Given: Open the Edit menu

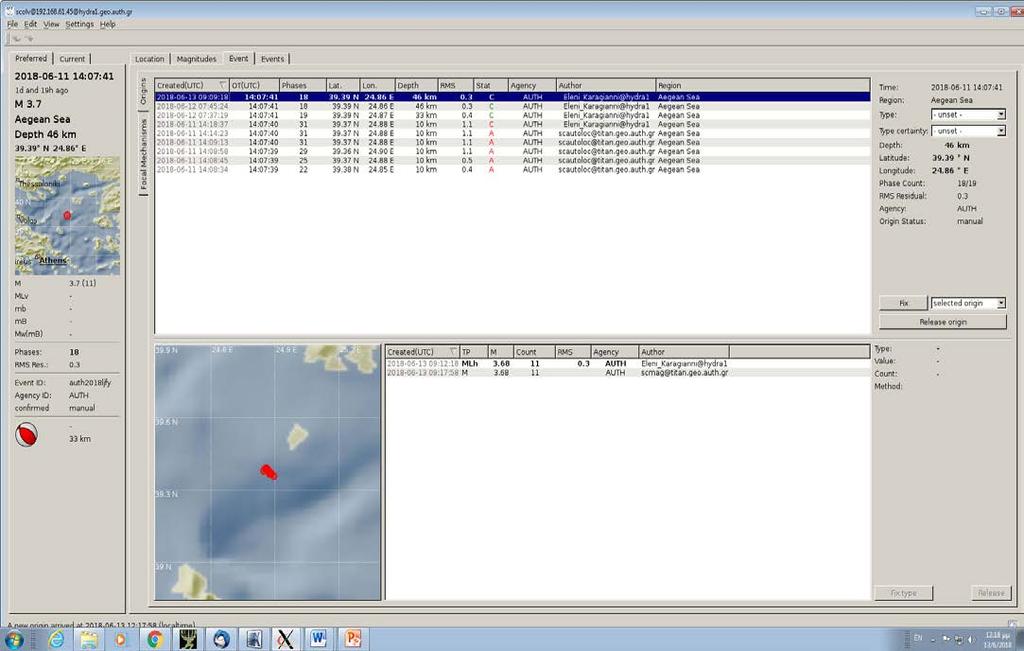Looking at the screenshot, I should (31, 24).
